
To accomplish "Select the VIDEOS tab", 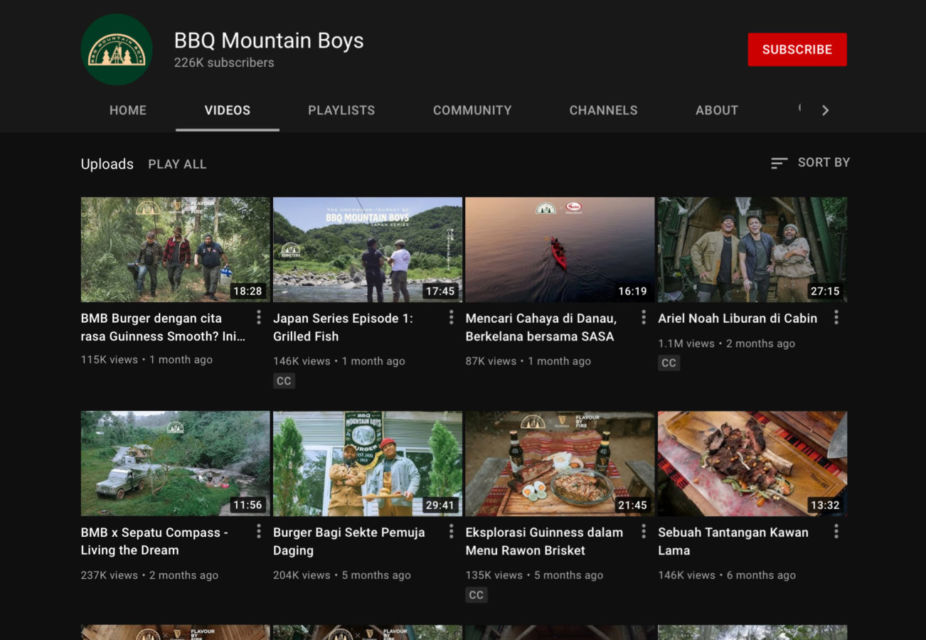I will 227,110.
